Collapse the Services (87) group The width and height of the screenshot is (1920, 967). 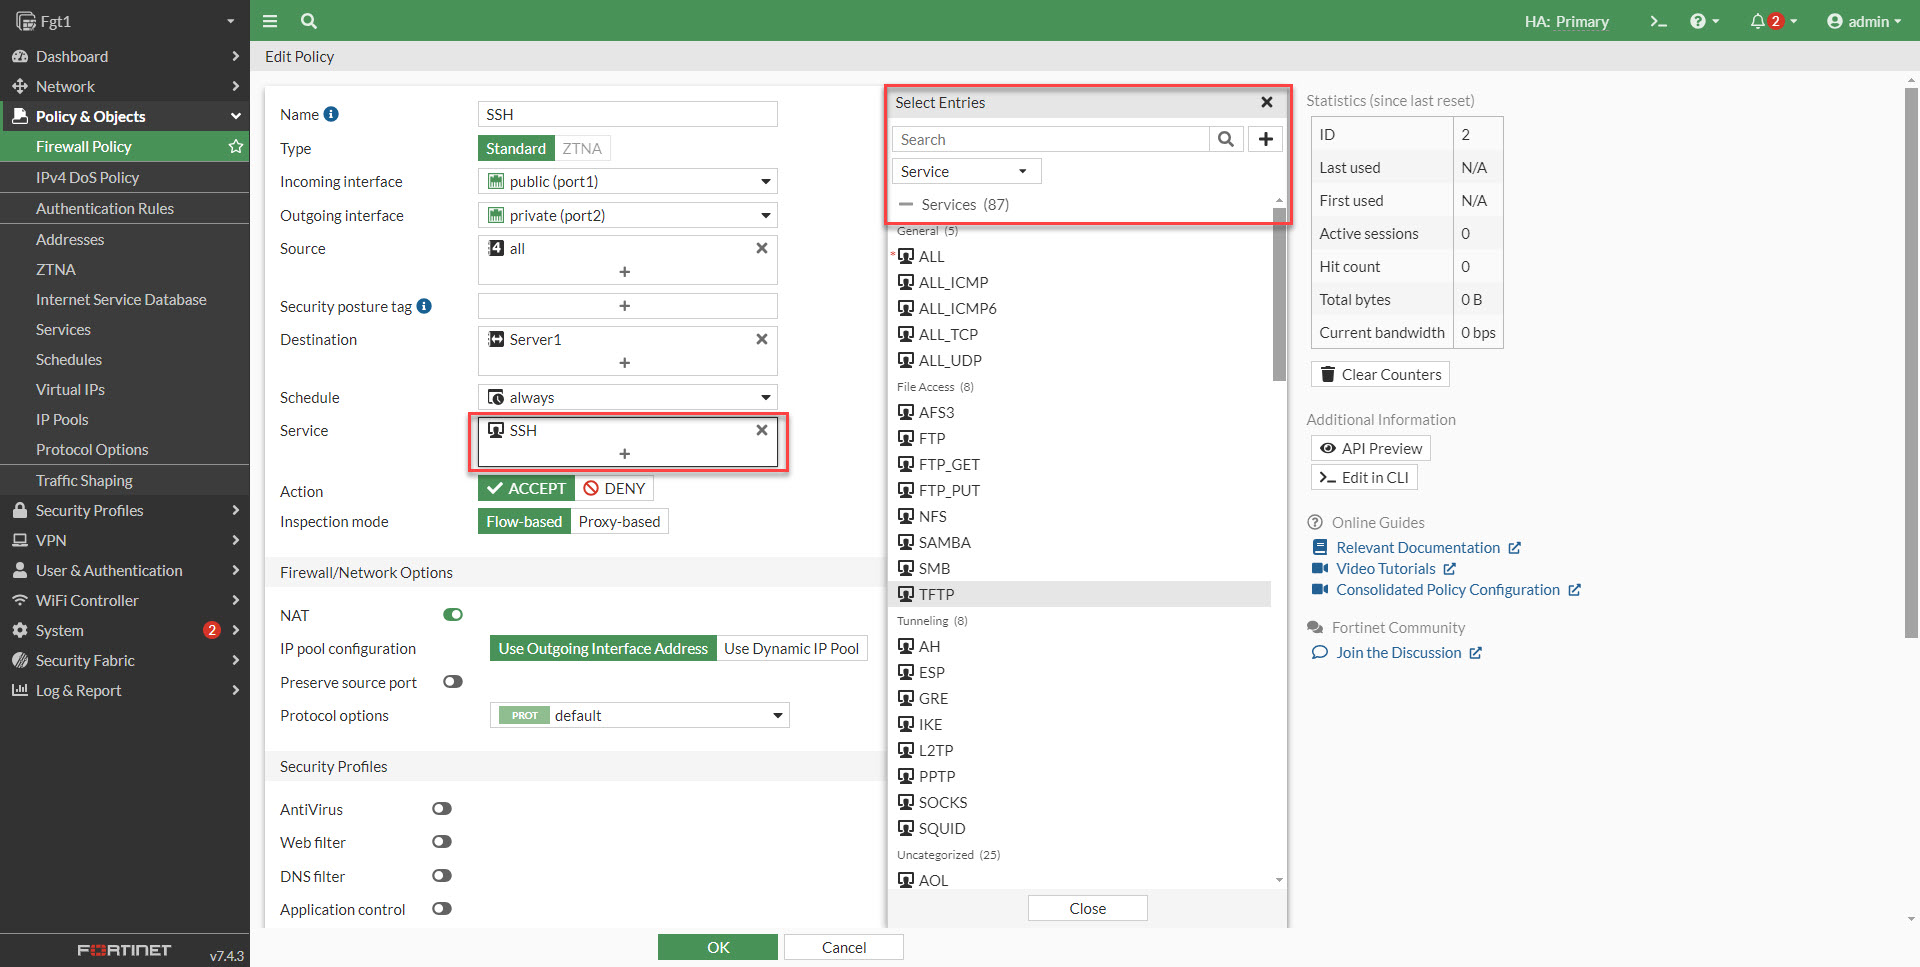[906, 204]
